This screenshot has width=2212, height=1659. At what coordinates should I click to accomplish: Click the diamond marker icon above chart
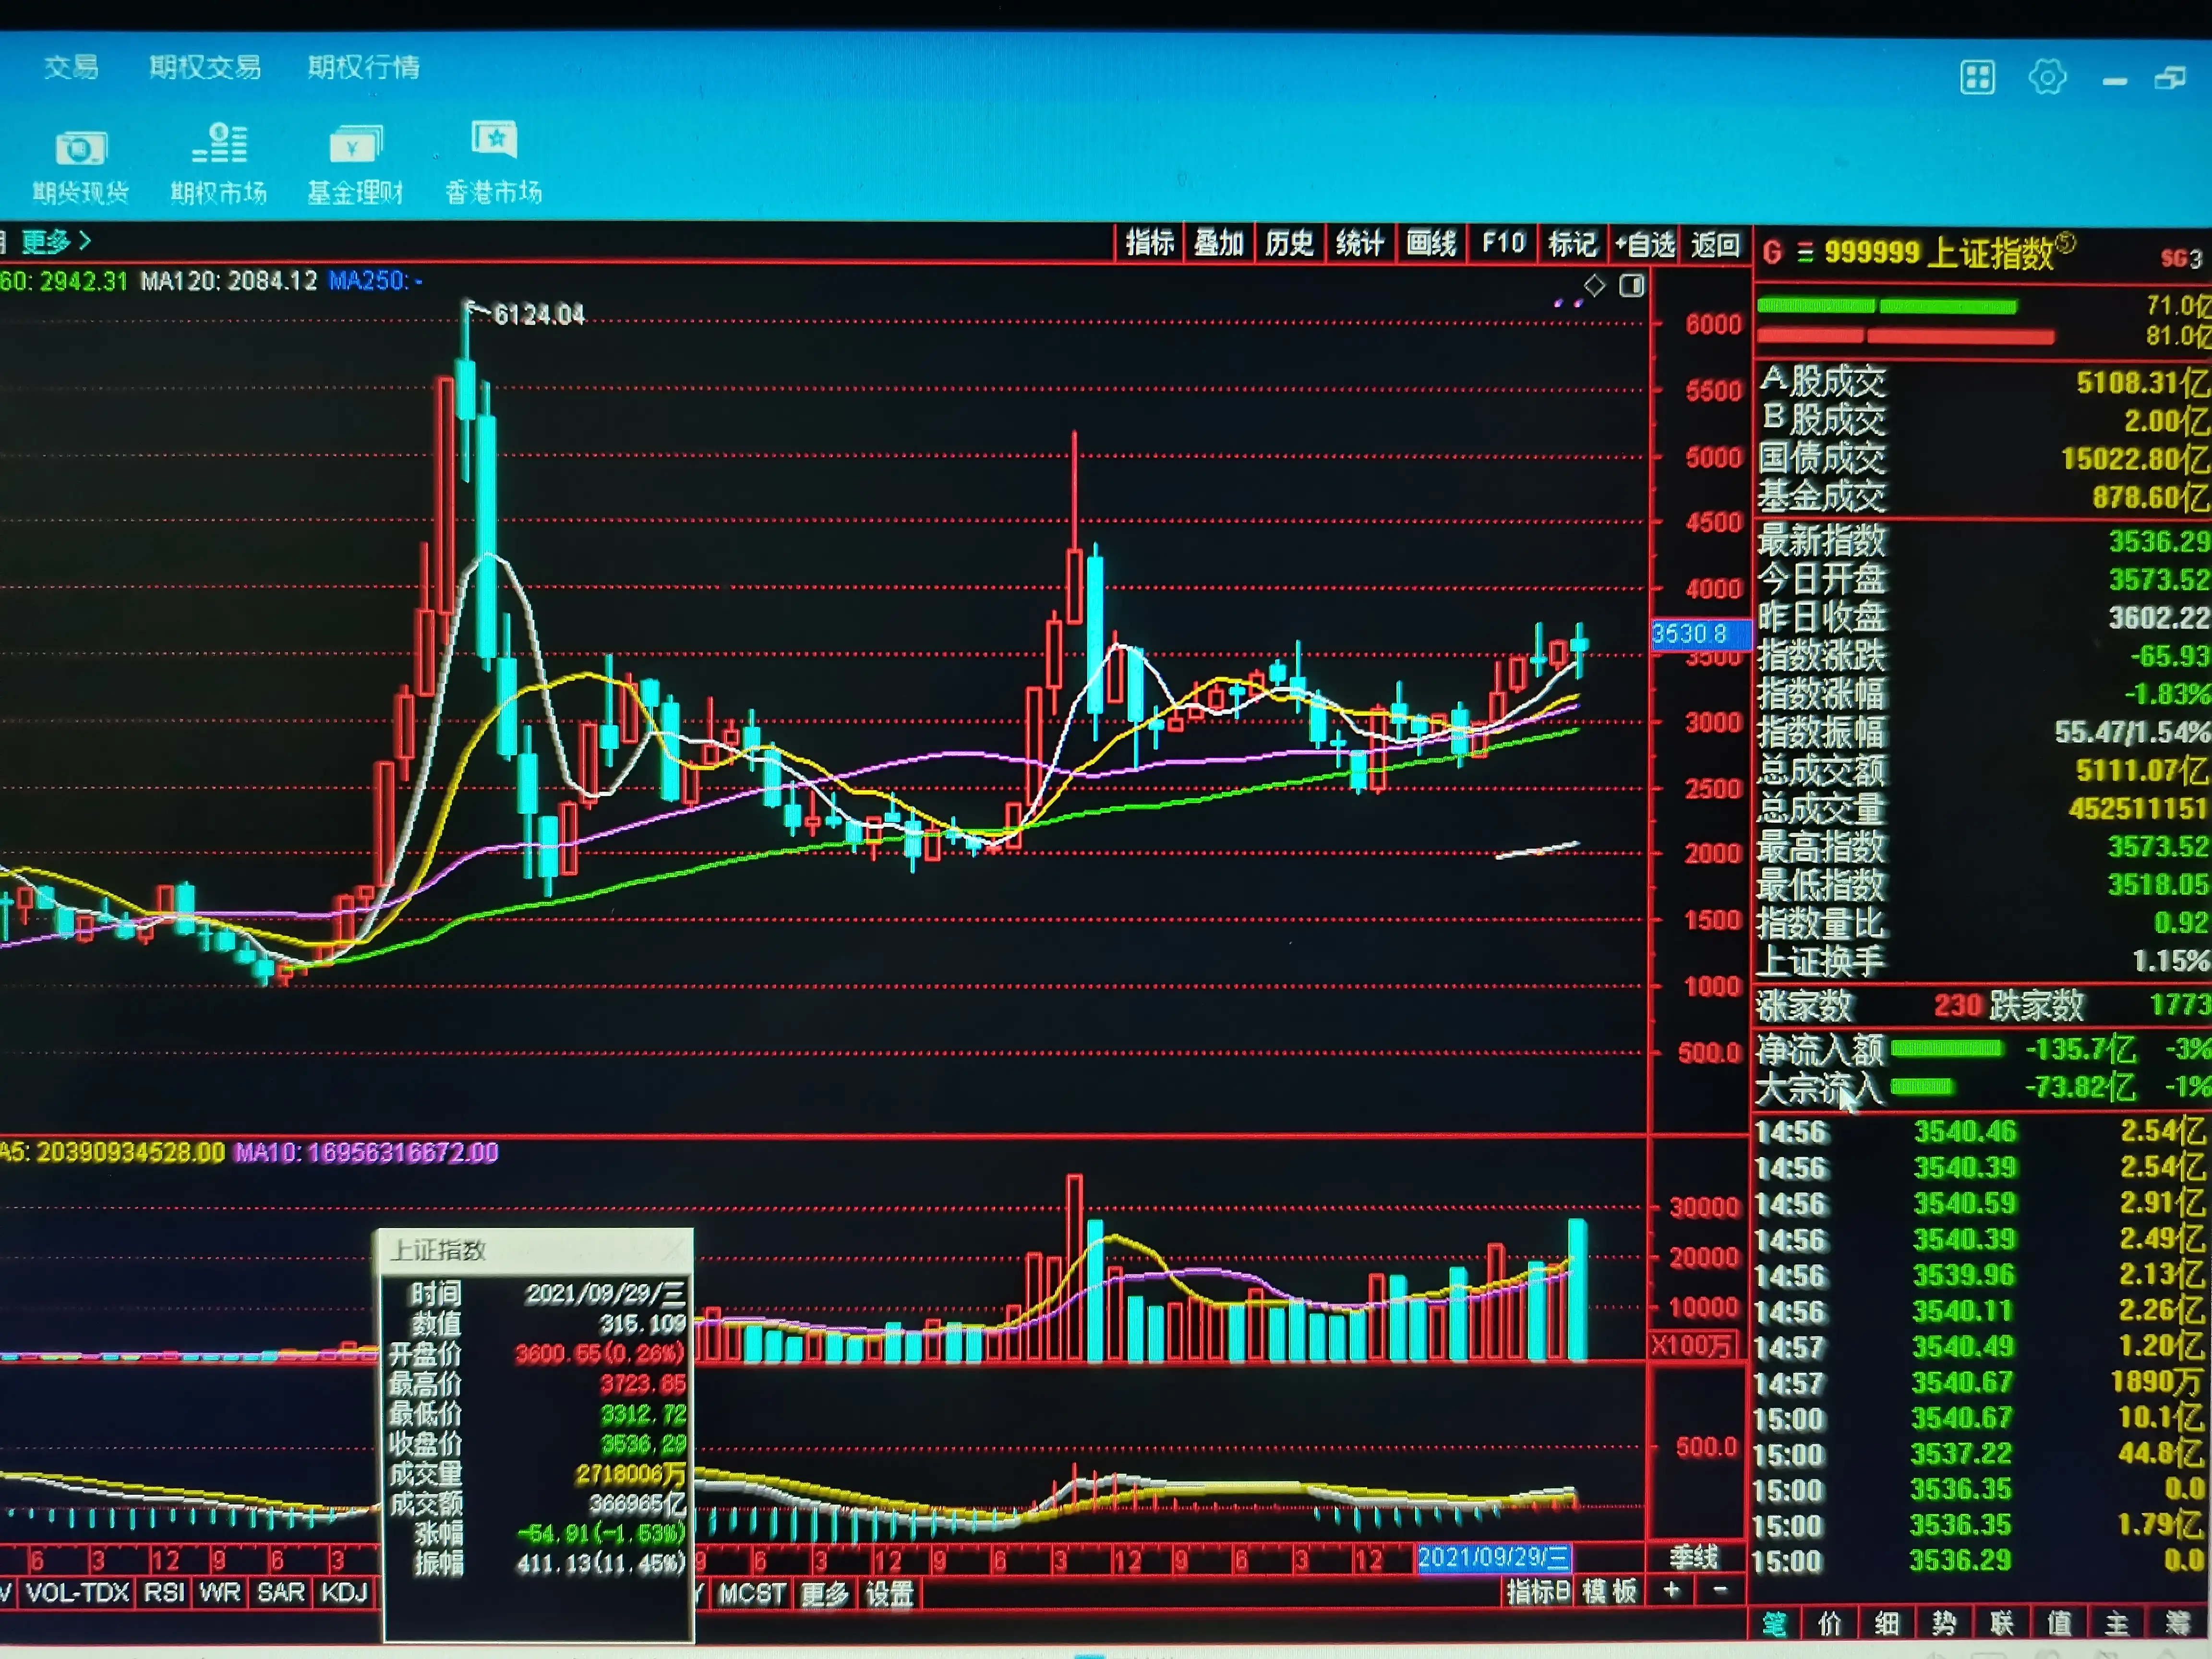[1594, 286]
